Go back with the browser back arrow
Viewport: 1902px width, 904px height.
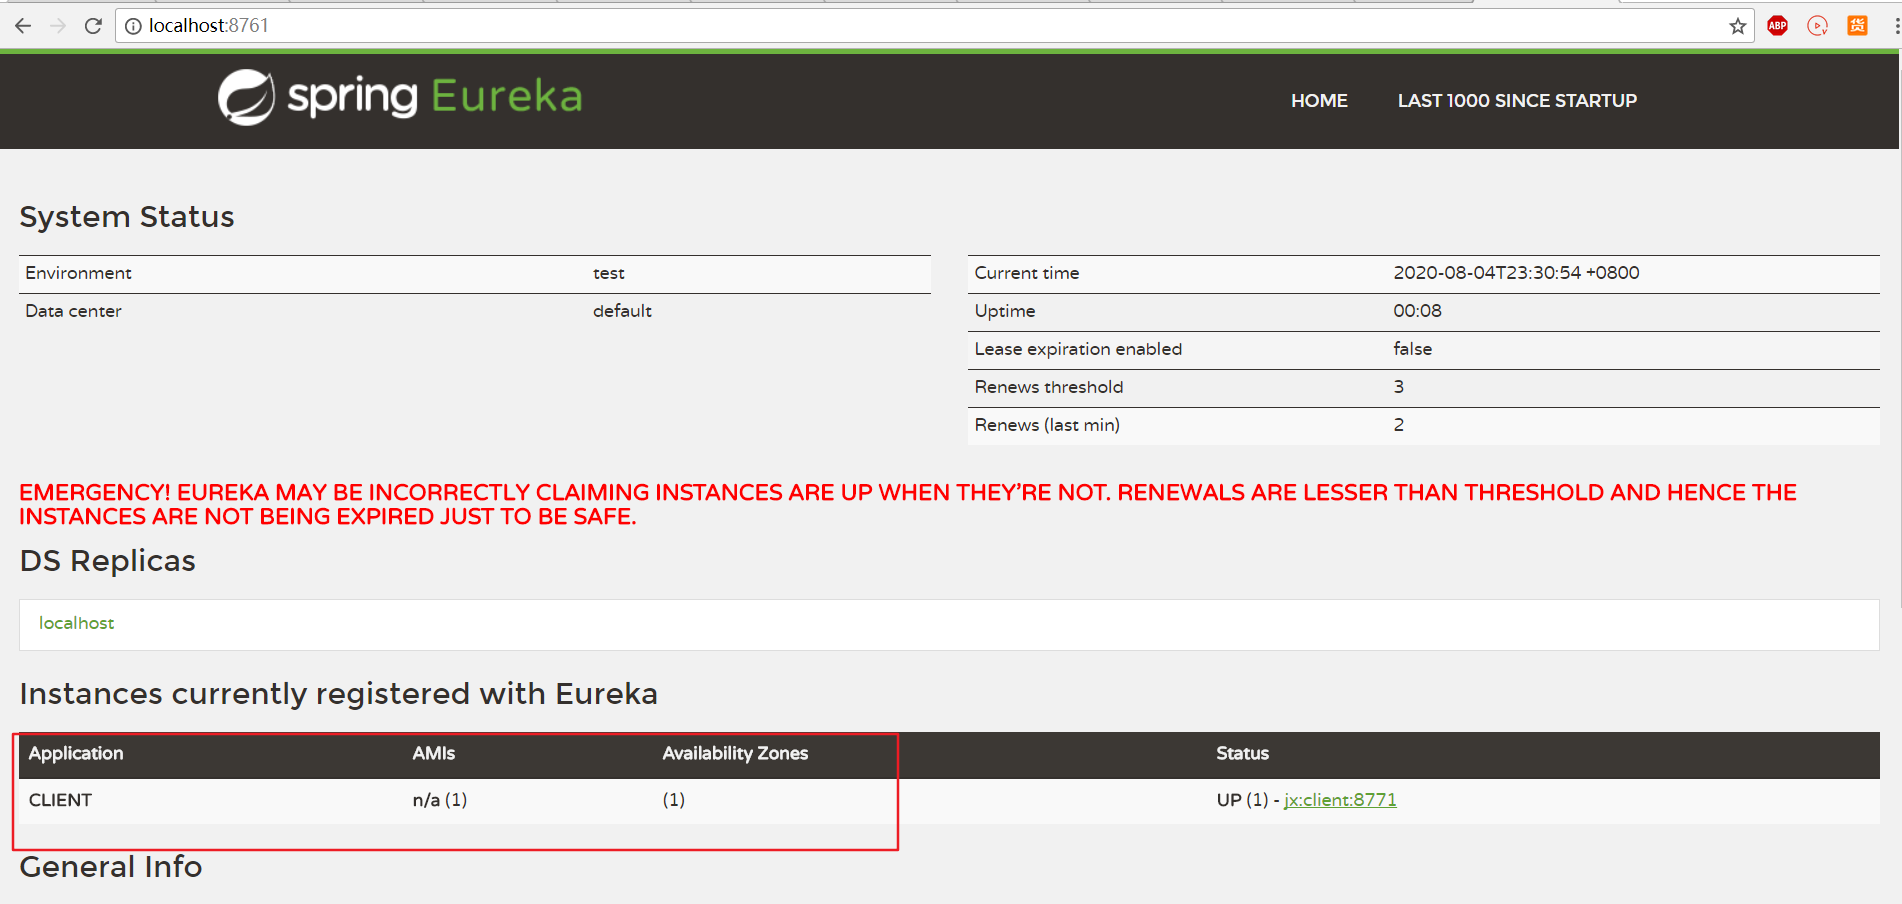[x=23, y=26]
